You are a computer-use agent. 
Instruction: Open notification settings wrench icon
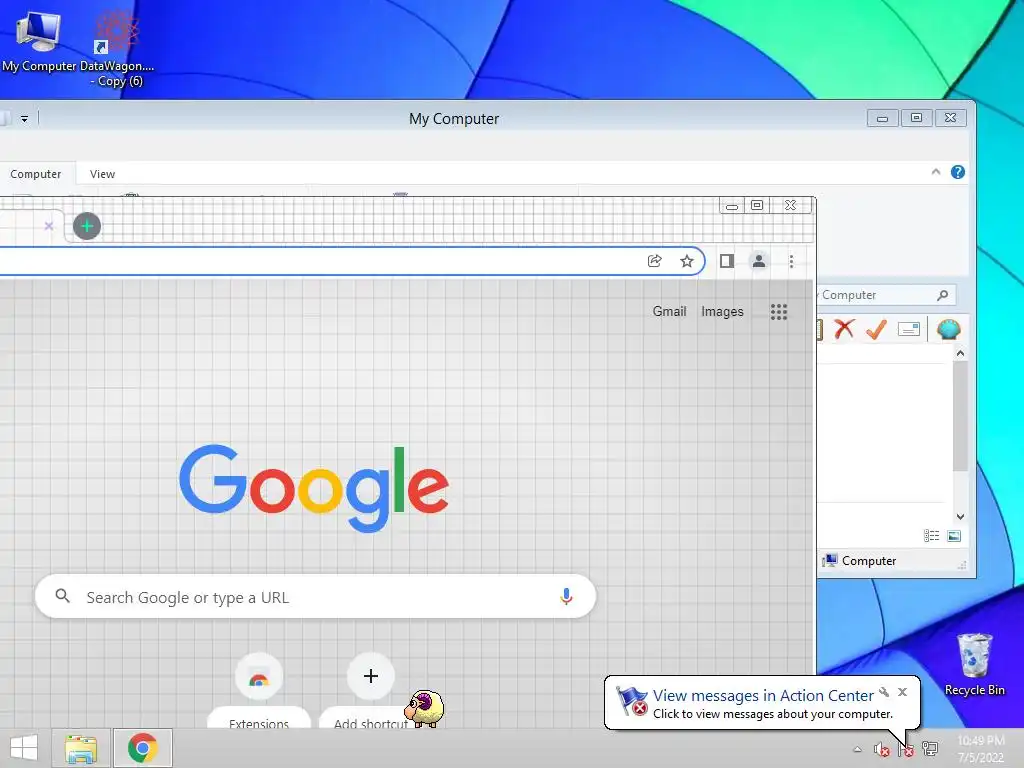[x=884, y=692]
